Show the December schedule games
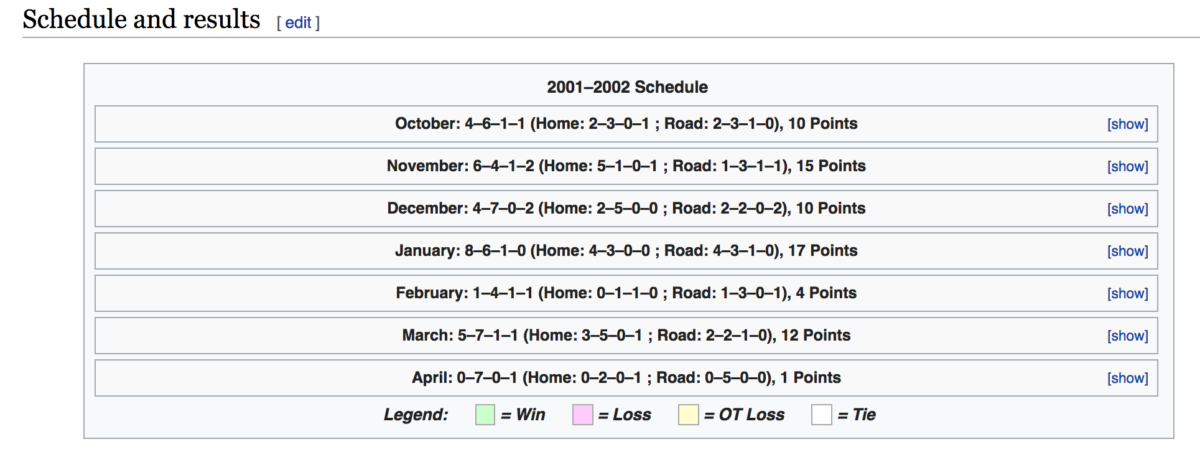The image size is (1200, 462). pyautogui.click(x=1127, y=209)
